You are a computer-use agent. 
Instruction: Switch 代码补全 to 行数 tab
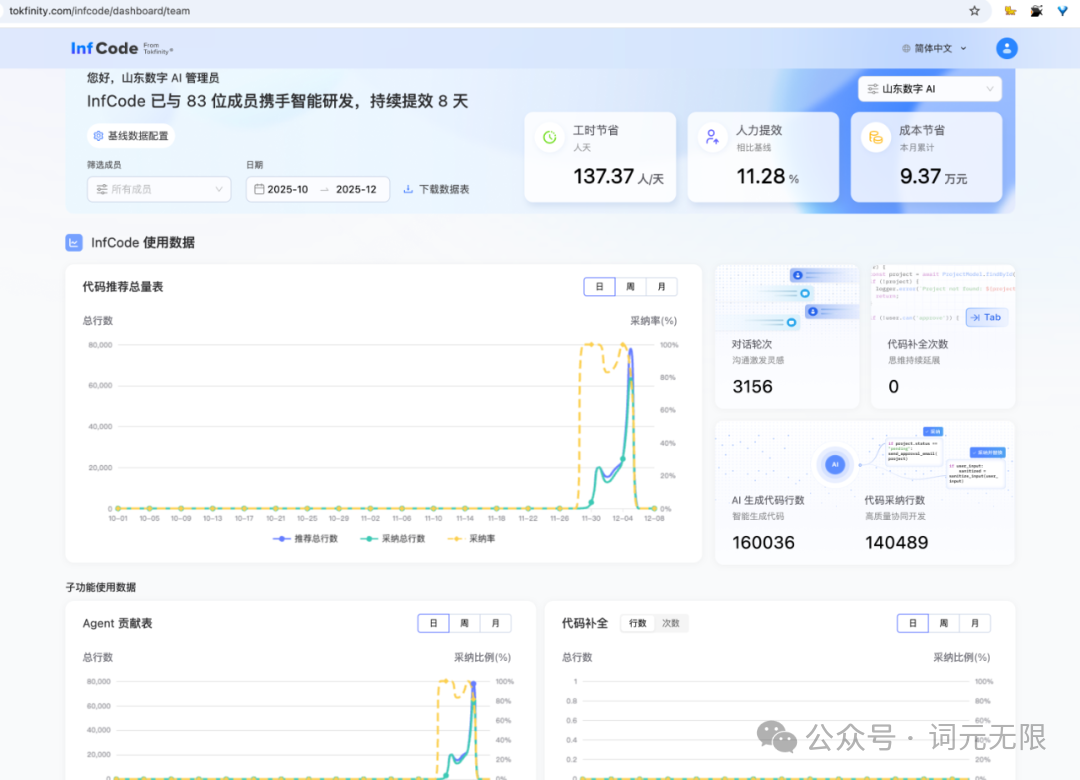638,623
